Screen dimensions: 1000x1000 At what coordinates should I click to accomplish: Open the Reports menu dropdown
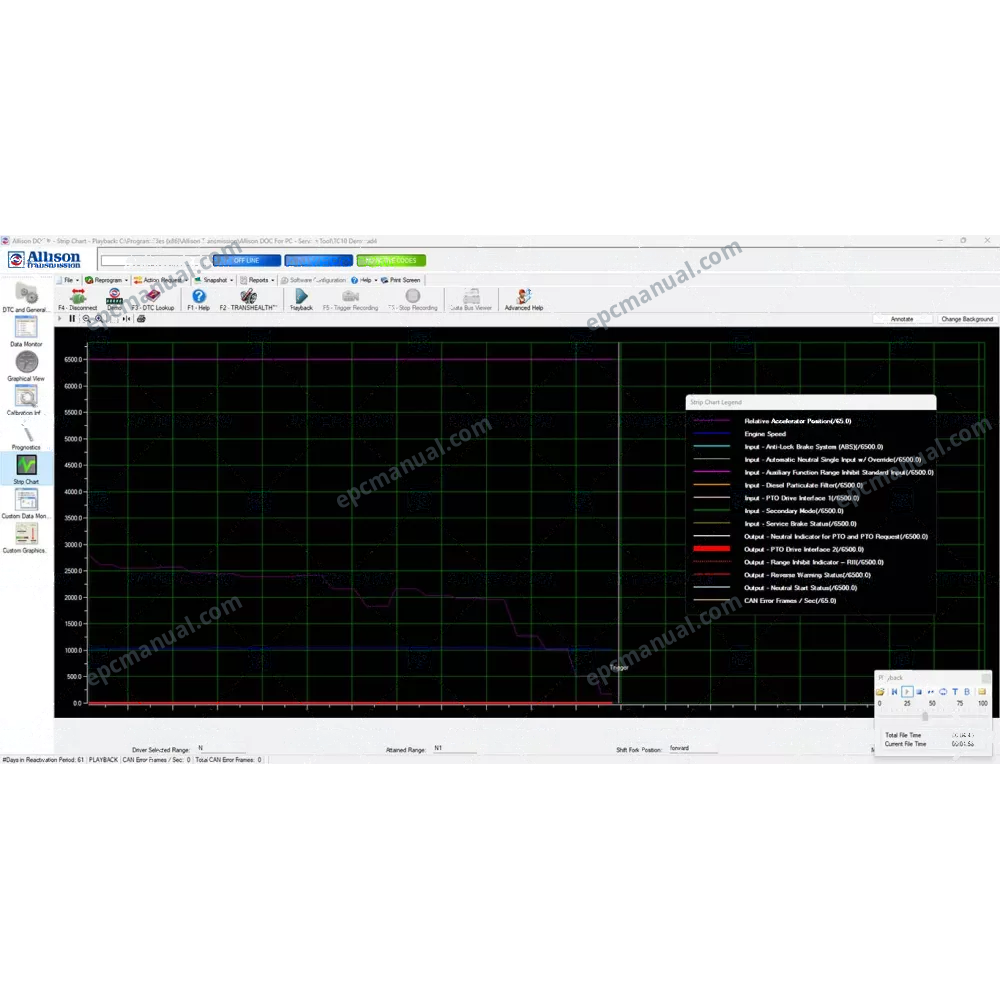(257, 280)
